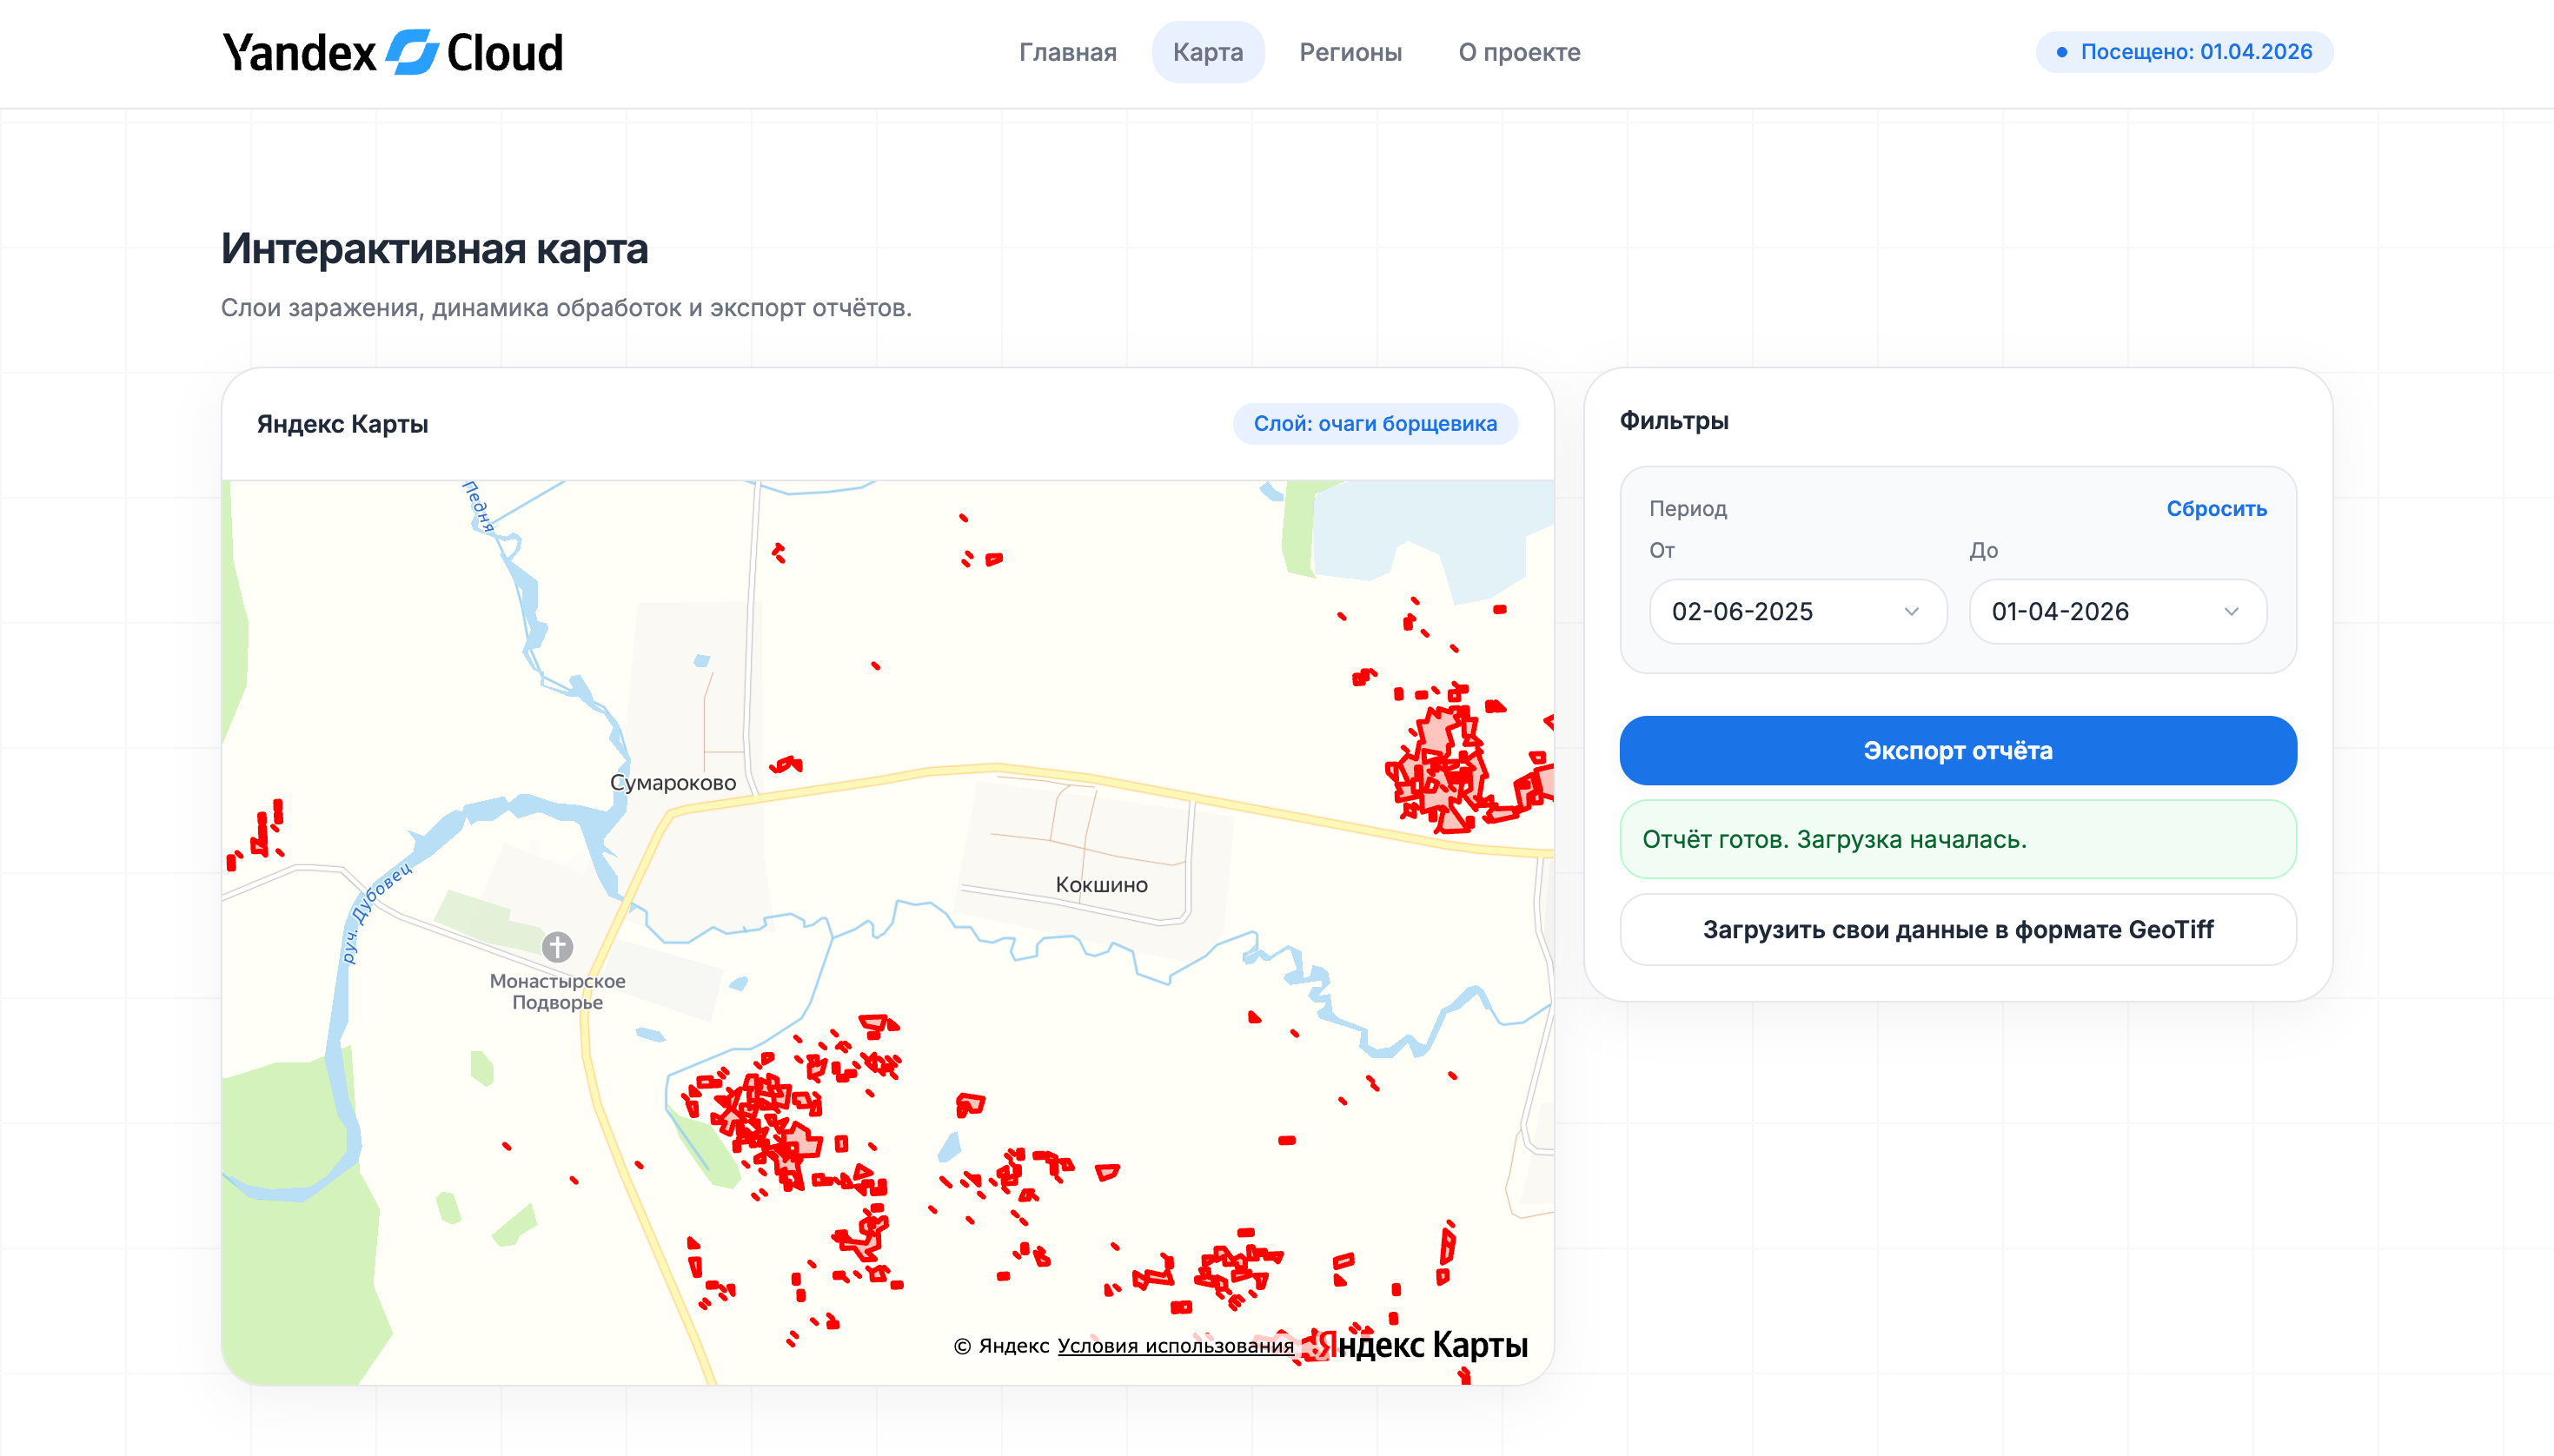This screenshot has height=1456, width=2554.
Task: Click the Сбросить link in the Период filter
Action: pyautogui.click(x=2215, y=508)
